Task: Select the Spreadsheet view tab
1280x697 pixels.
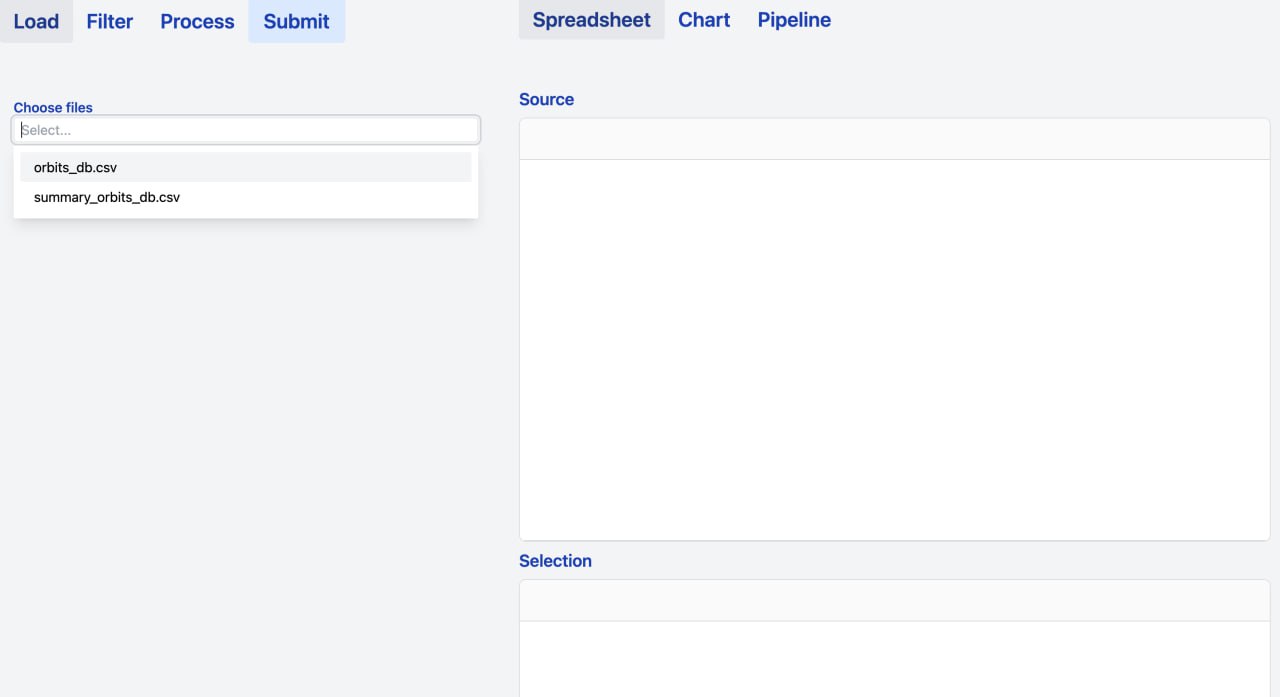Action: pos(592,20)
